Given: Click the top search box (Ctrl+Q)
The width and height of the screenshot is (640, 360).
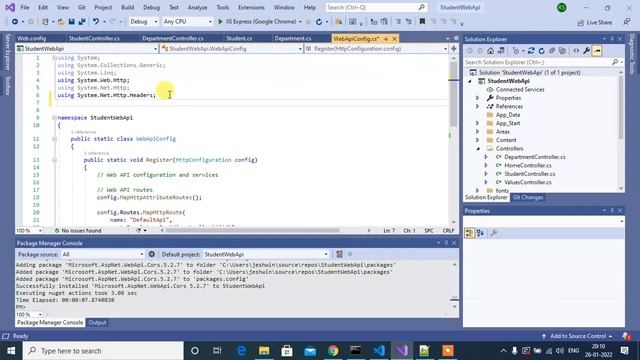Looking at the screenshot, I should click(x=376, y=7).
